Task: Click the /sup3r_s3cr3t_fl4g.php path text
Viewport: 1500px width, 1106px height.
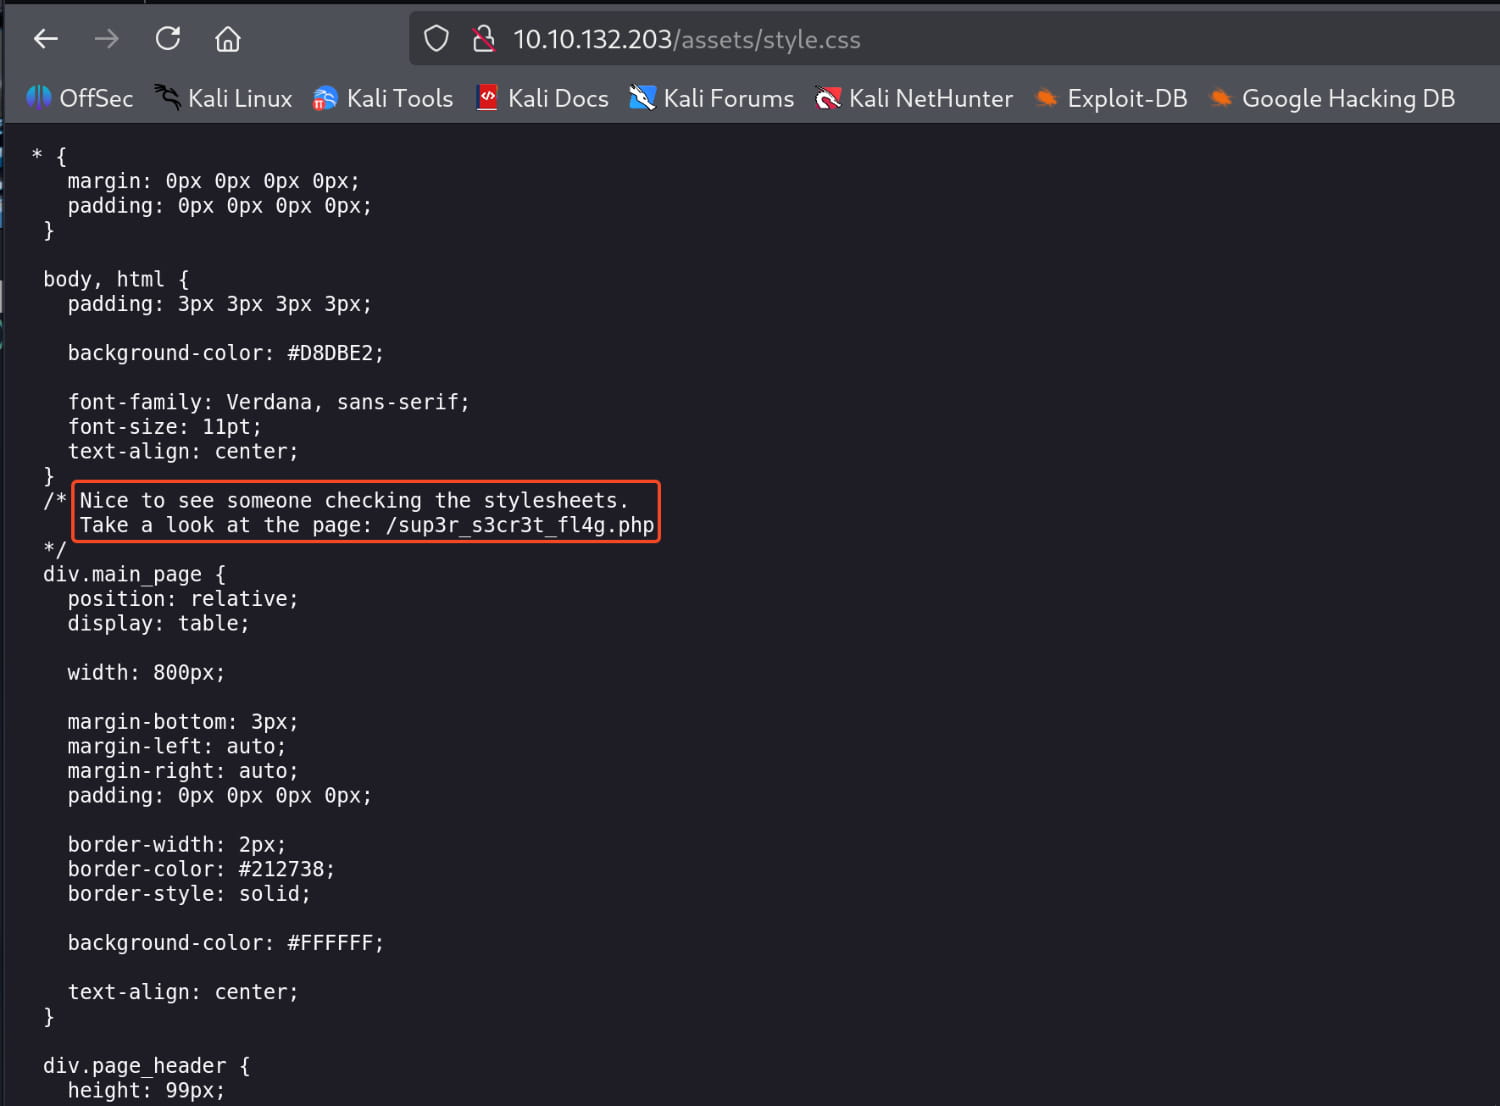Action: pos(520,525)
